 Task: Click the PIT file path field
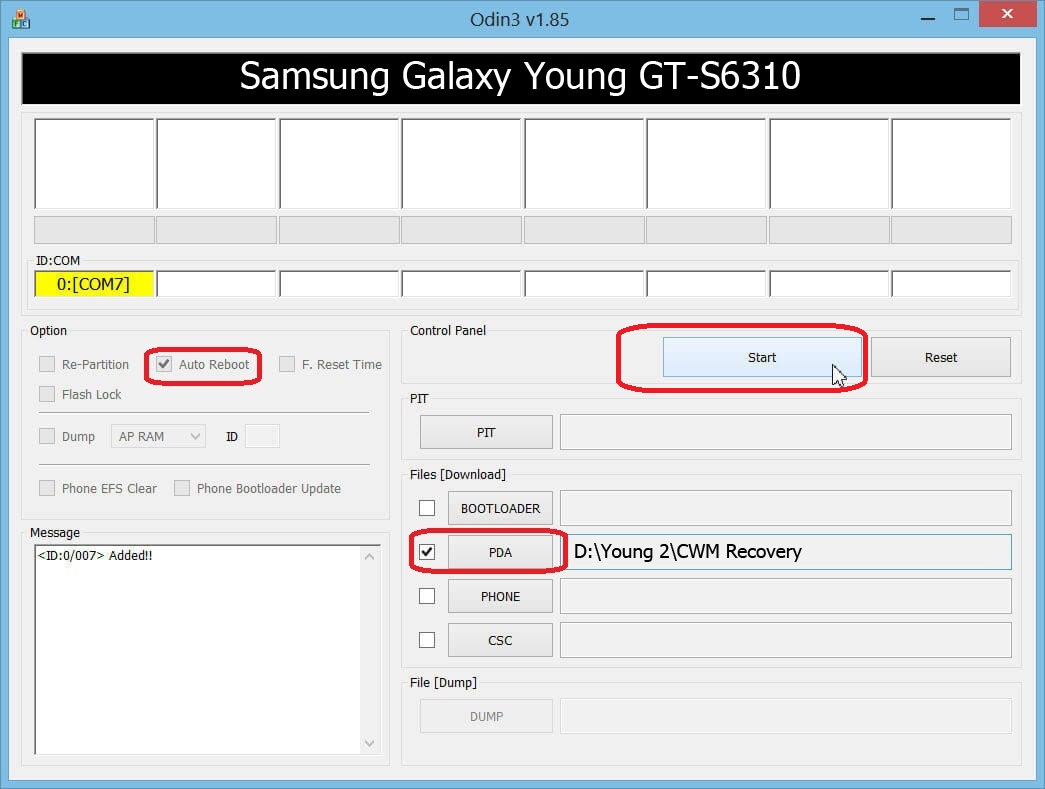786,432
